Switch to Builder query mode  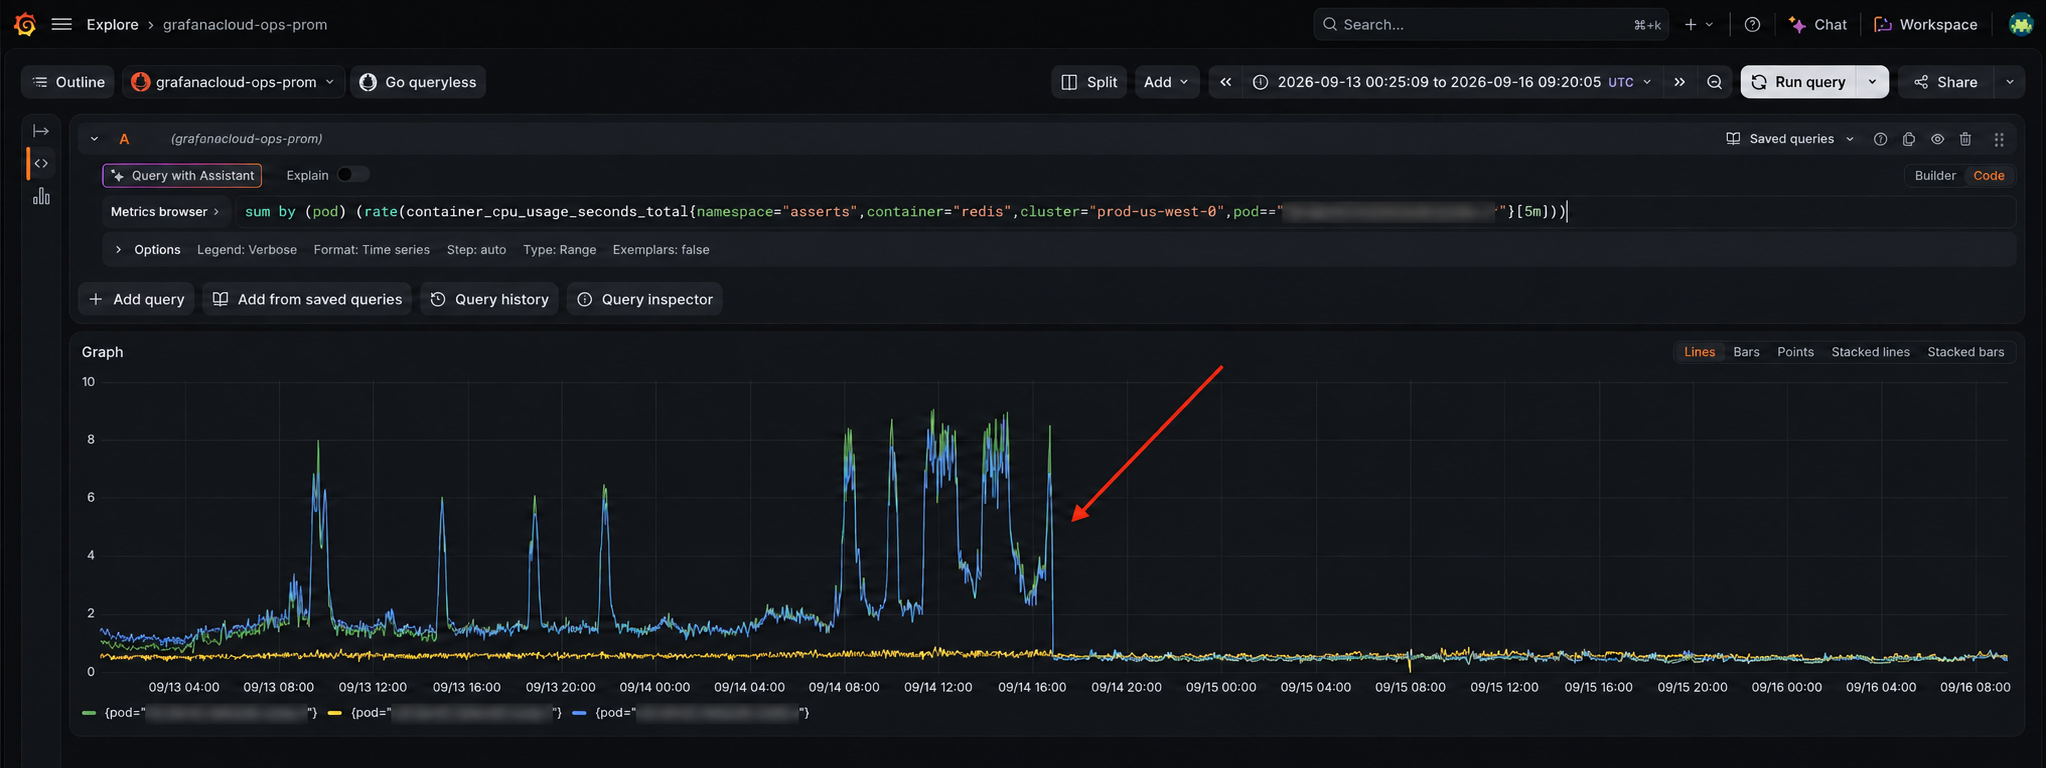coord(1935,175)
